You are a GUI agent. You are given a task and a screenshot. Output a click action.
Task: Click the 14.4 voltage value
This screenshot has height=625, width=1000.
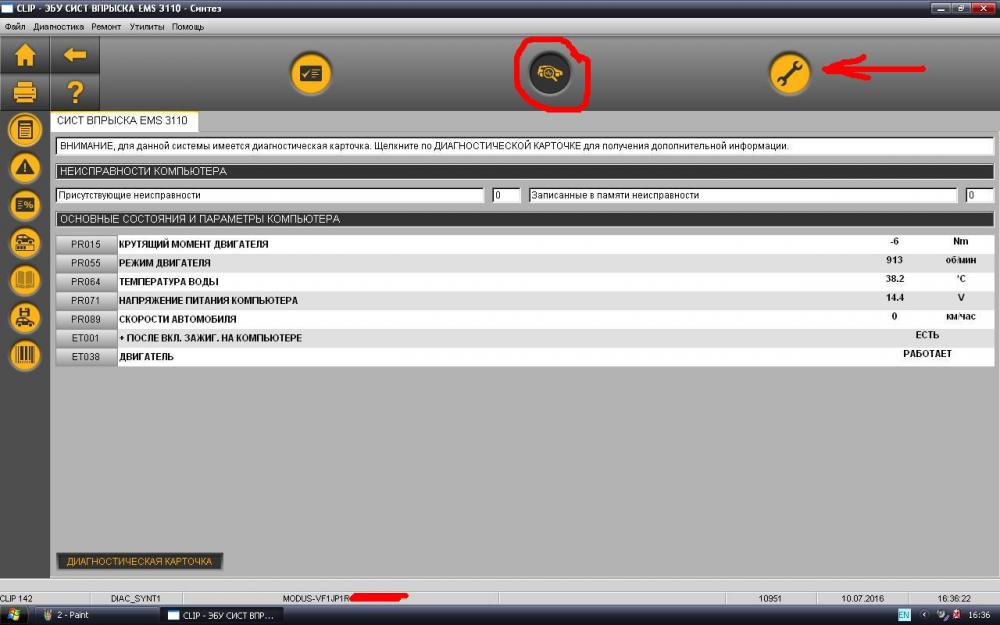point(894,298)
